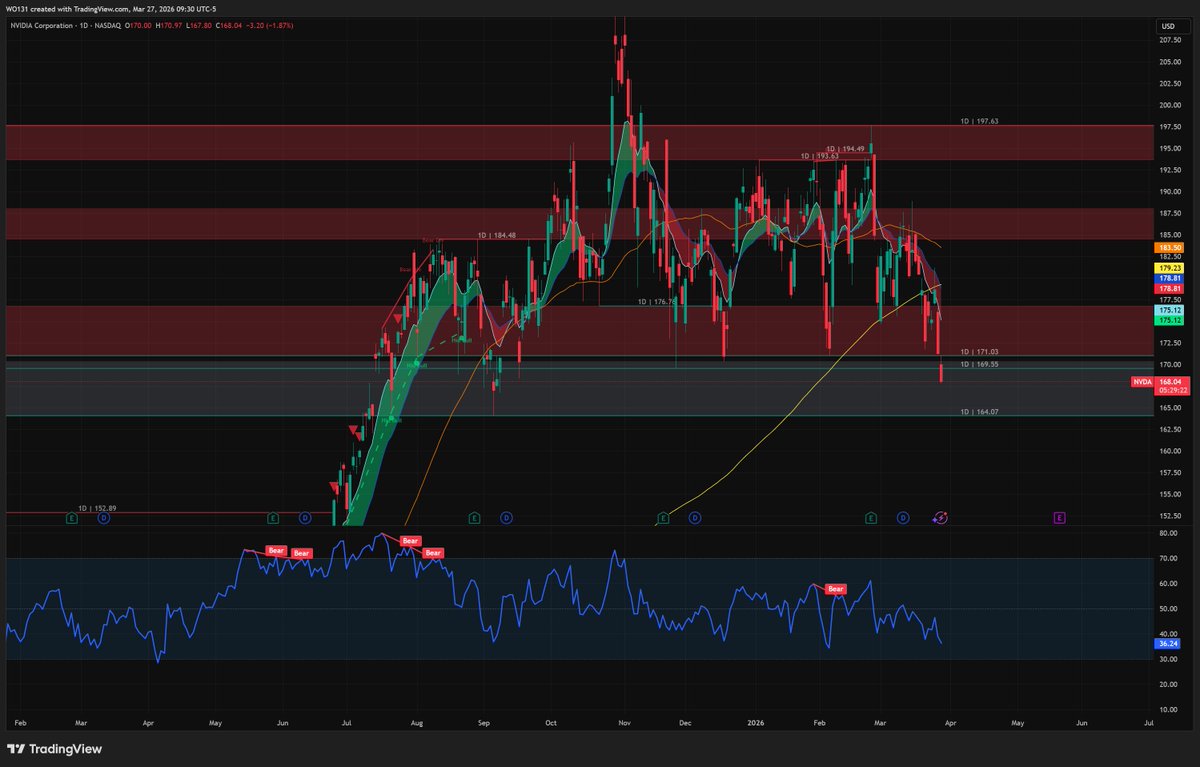This screenshot has height=767, width=1200.
Task: Click the dividend D marker in mid-June 2025
Action: pos(305,518)
